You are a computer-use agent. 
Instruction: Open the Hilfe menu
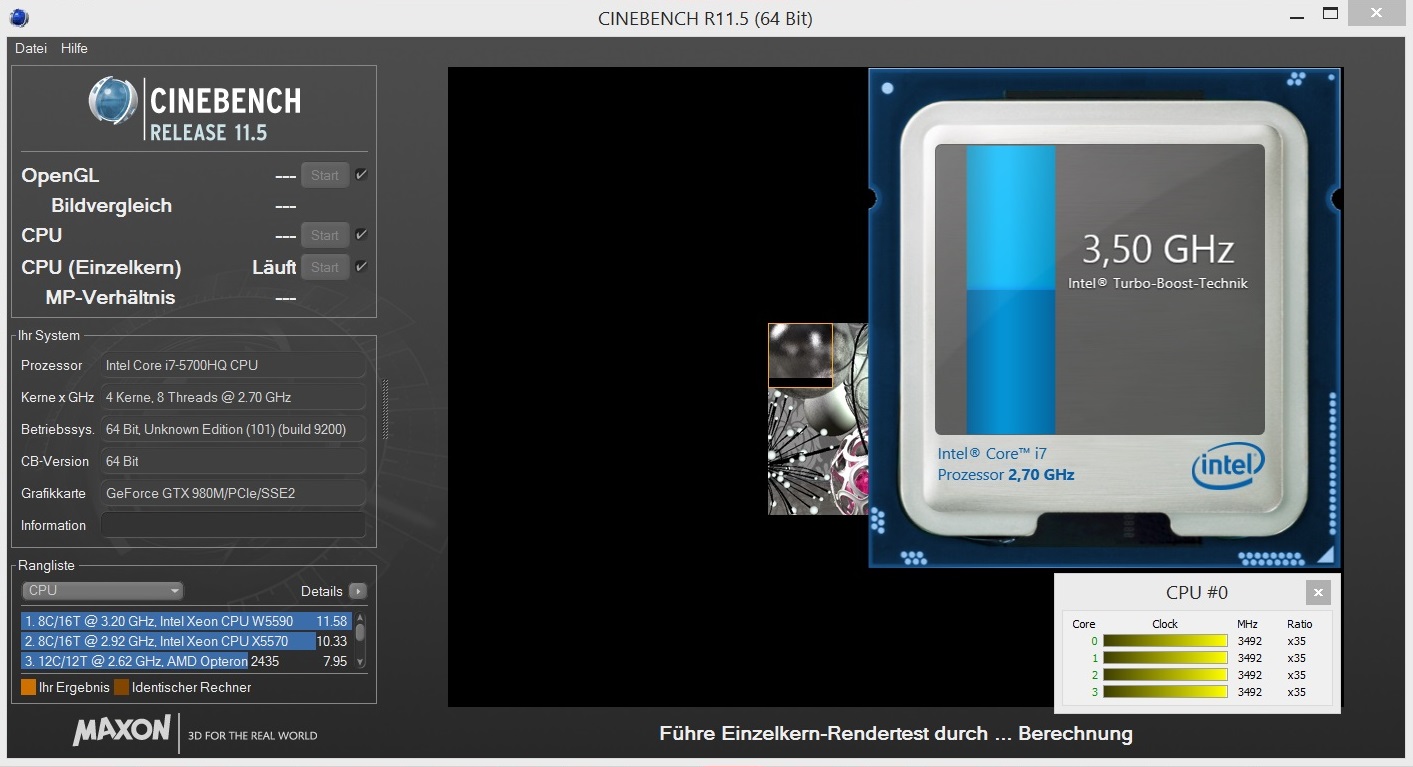click(x=74, y=48)
